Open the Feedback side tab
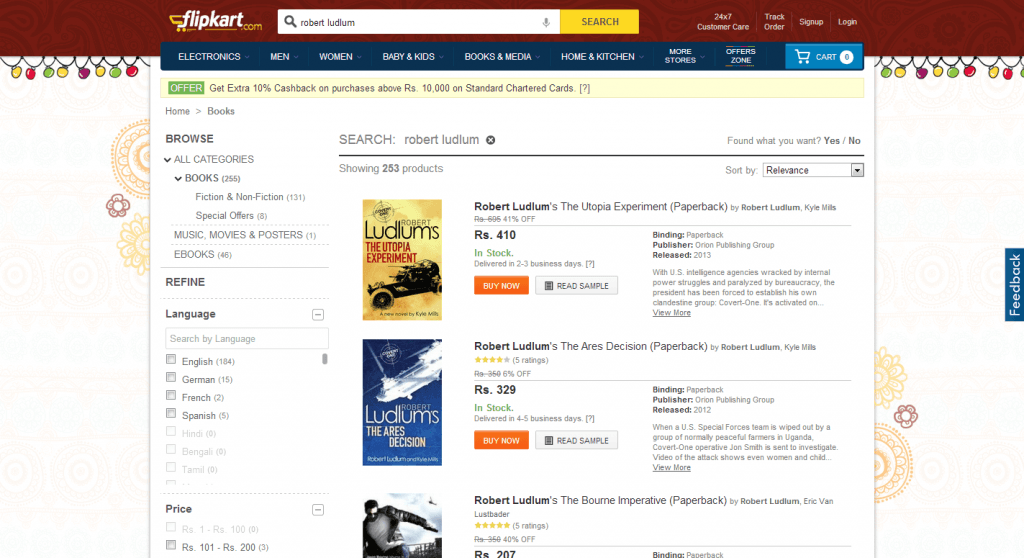 coord(1014,285)
